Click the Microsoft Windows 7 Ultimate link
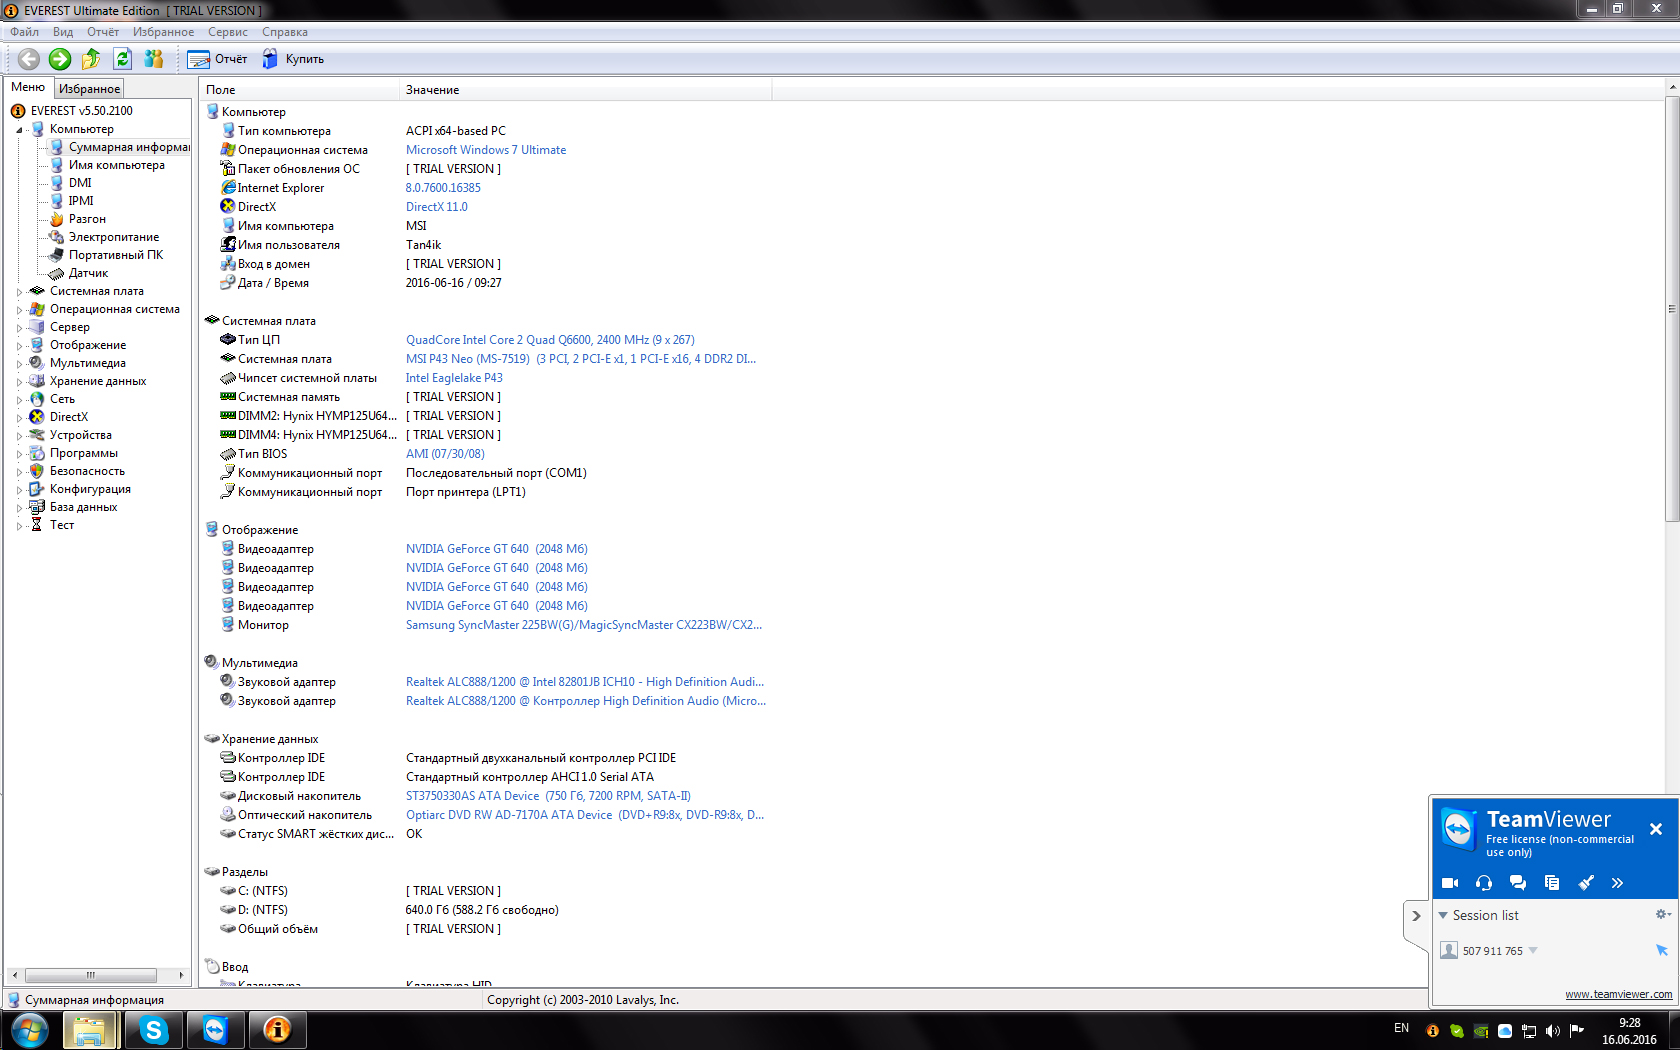 (485, 150)
